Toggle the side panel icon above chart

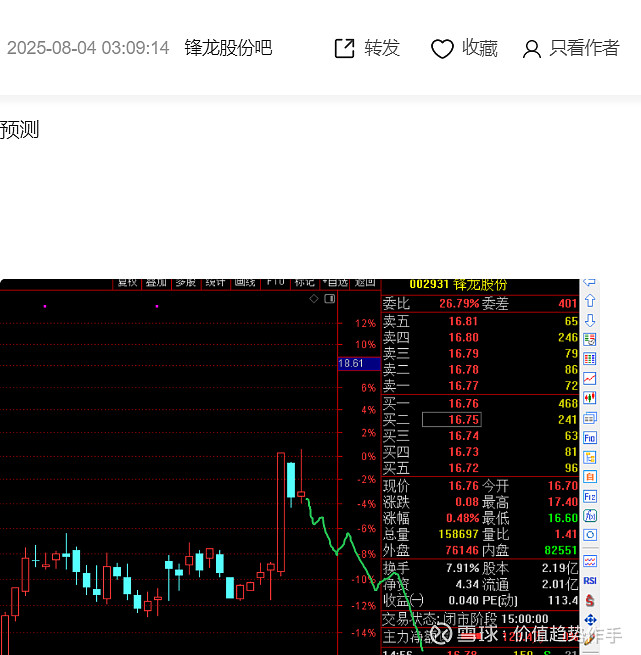[330, 299]
